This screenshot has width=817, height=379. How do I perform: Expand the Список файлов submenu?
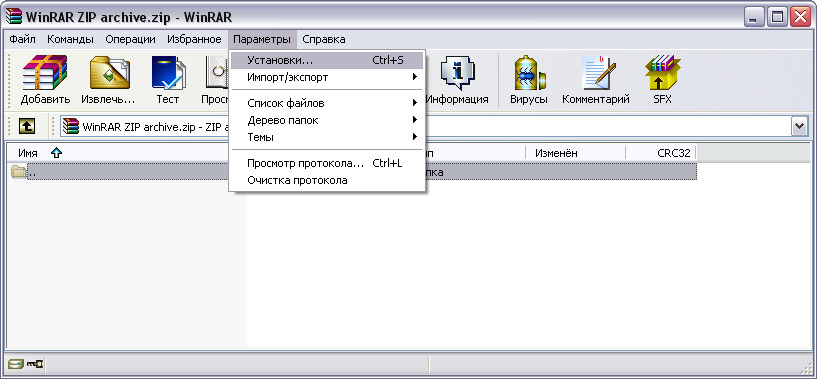pyautogui.click(x=327, y=103)
